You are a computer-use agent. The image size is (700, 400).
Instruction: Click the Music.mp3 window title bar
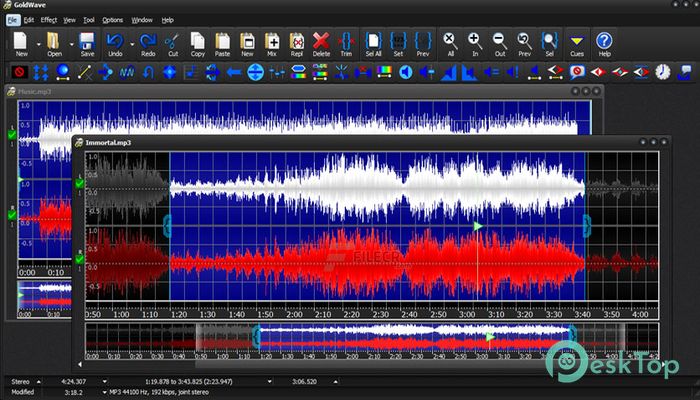click(304, 92)
